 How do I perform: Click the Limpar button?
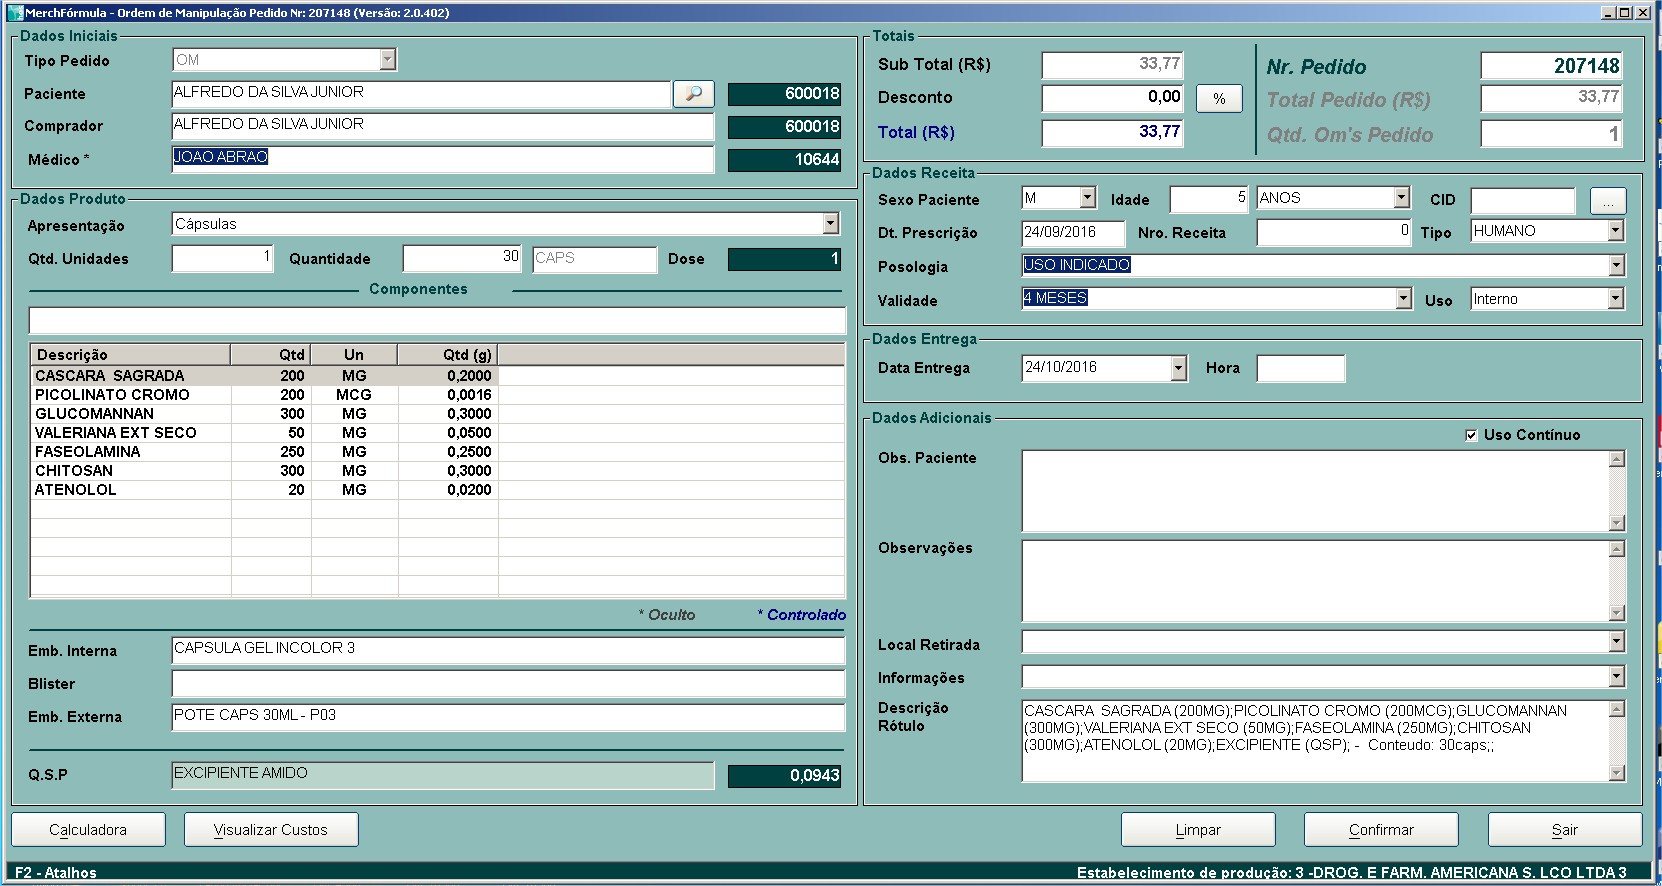(1198, 830)
